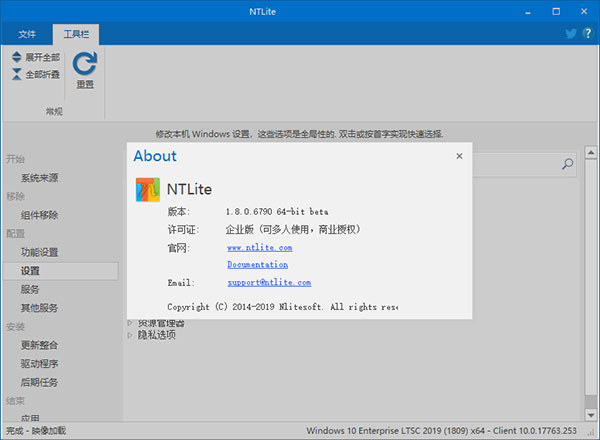Switch to the 文件 tab
The height and width of the screenshot is (440, 600).
pos(27,34)
